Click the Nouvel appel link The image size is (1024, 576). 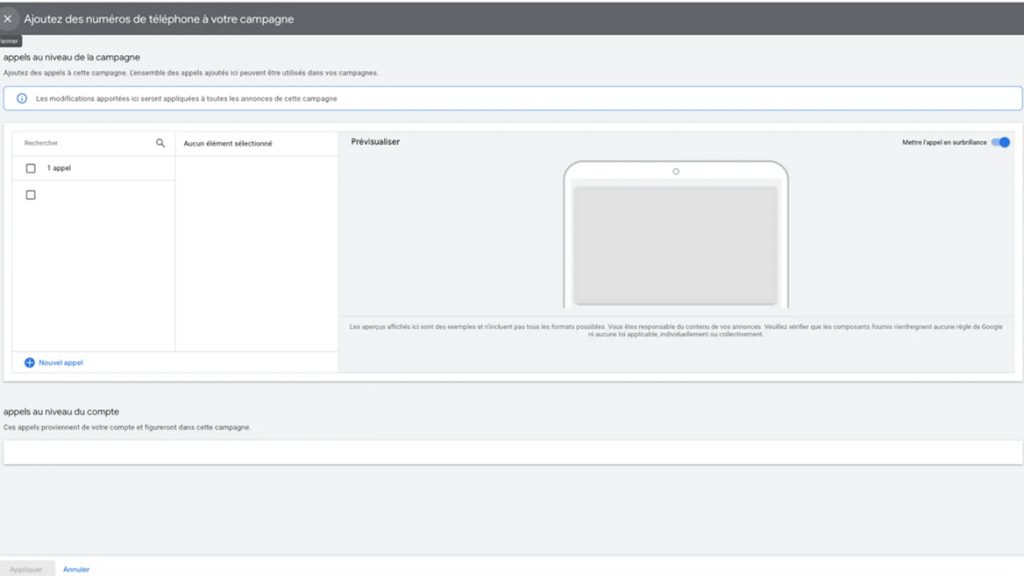pyautogui.click(x=61, y=362)
